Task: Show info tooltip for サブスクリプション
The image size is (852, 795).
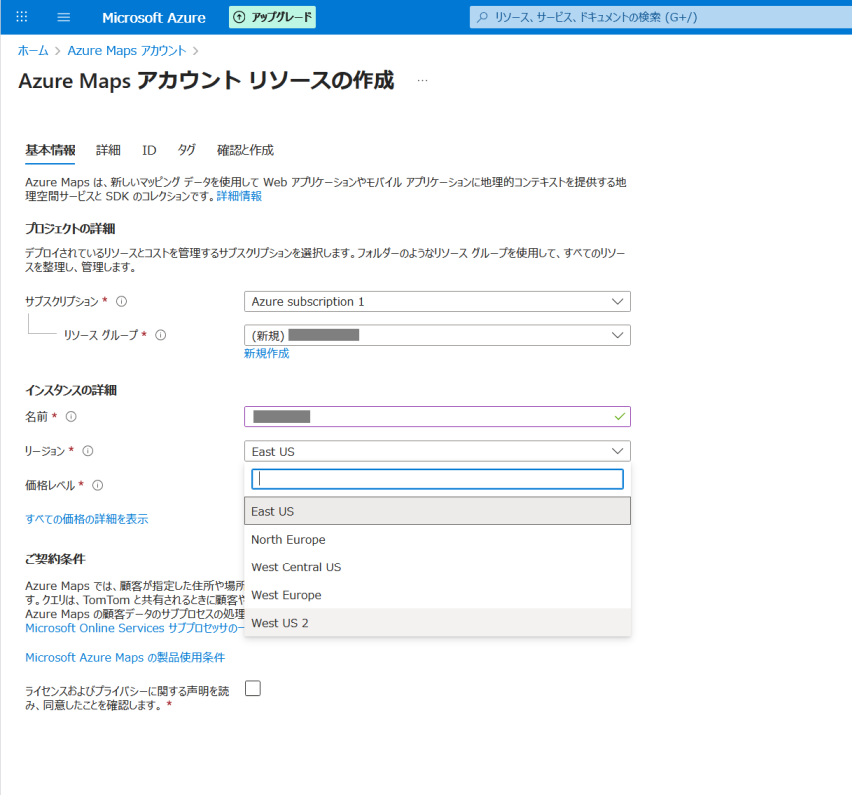Action: click(x=122, y=301)
